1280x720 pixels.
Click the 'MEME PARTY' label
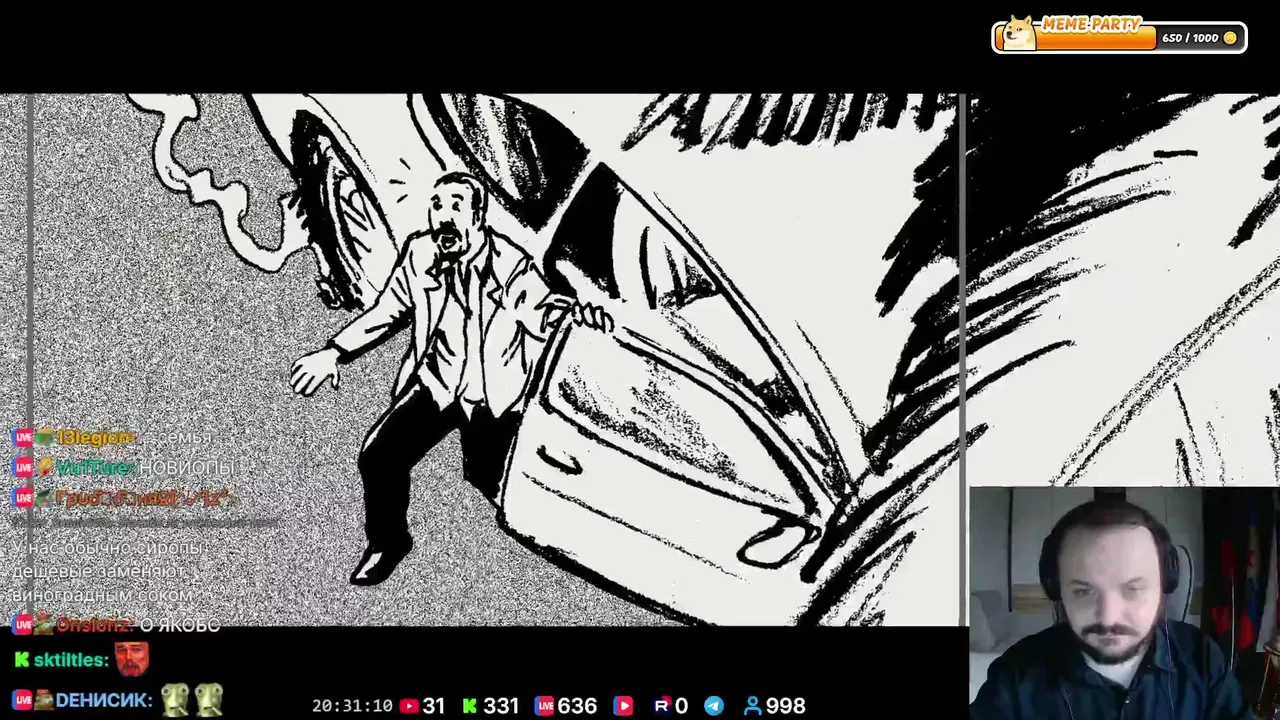1091,25
